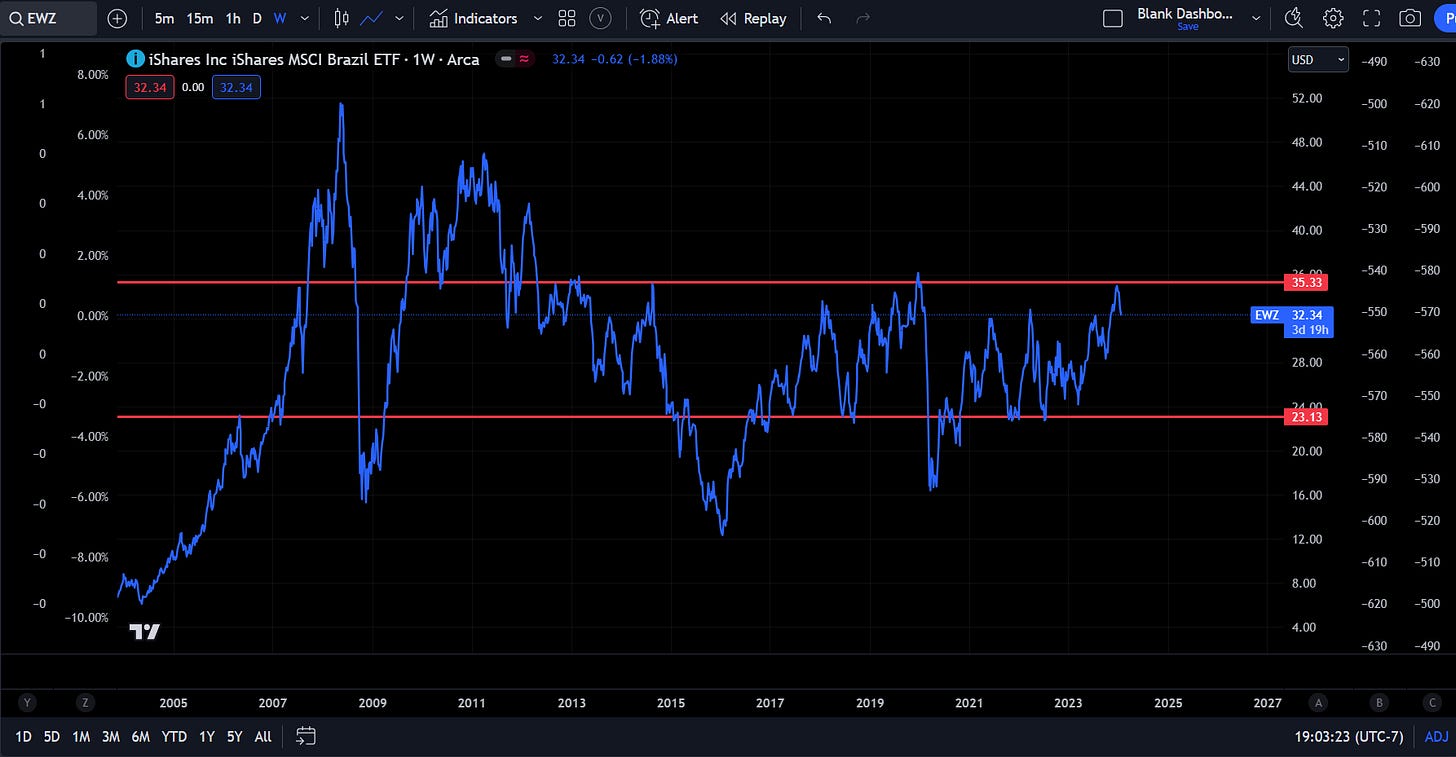1456x757 pixels.
Task: Expand the Indicators favorites dropdown arrow
Action: tap(538, 18)
